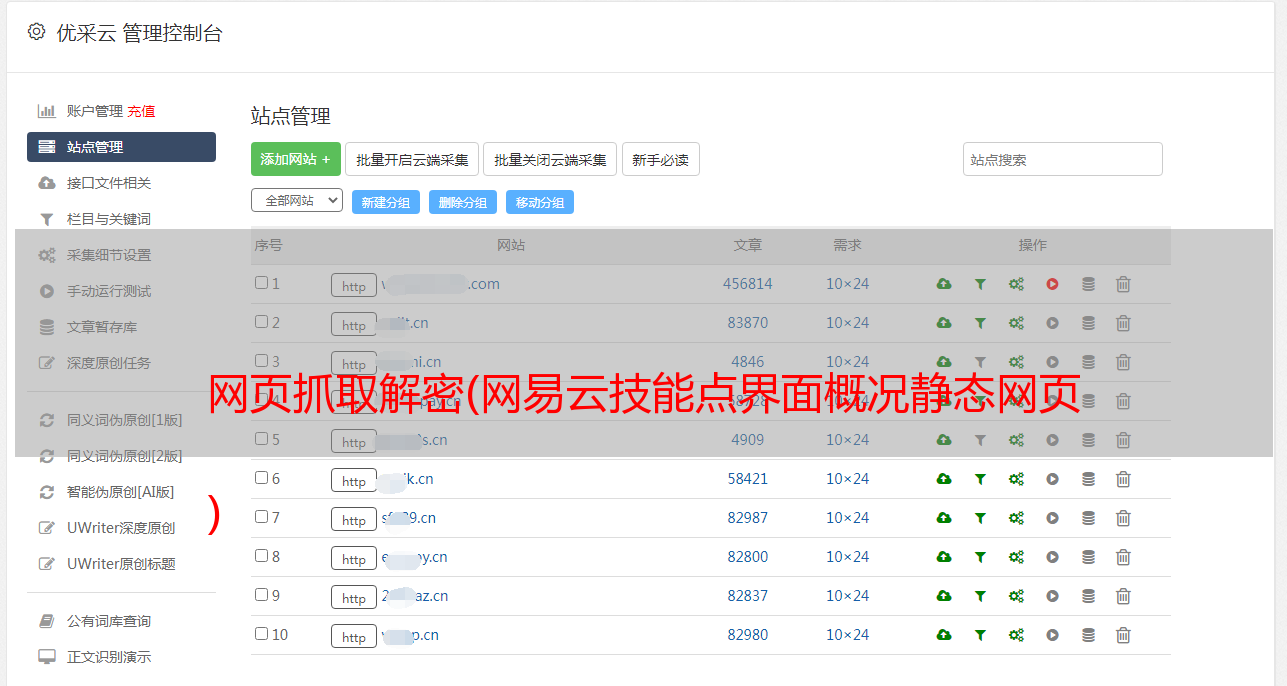Viewport: 1287px width, 686px height.
Task: Click 批量开启云端采集 button
Action: pyautogui.click(x=412, y=159)
